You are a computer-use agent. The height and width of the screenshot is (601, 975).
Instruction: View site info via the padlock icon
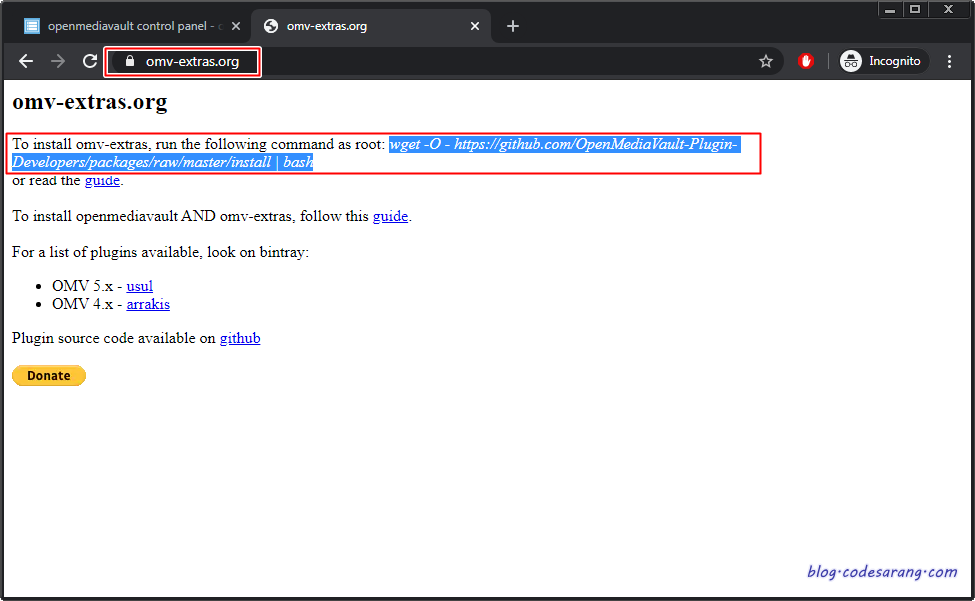(129, 61)
